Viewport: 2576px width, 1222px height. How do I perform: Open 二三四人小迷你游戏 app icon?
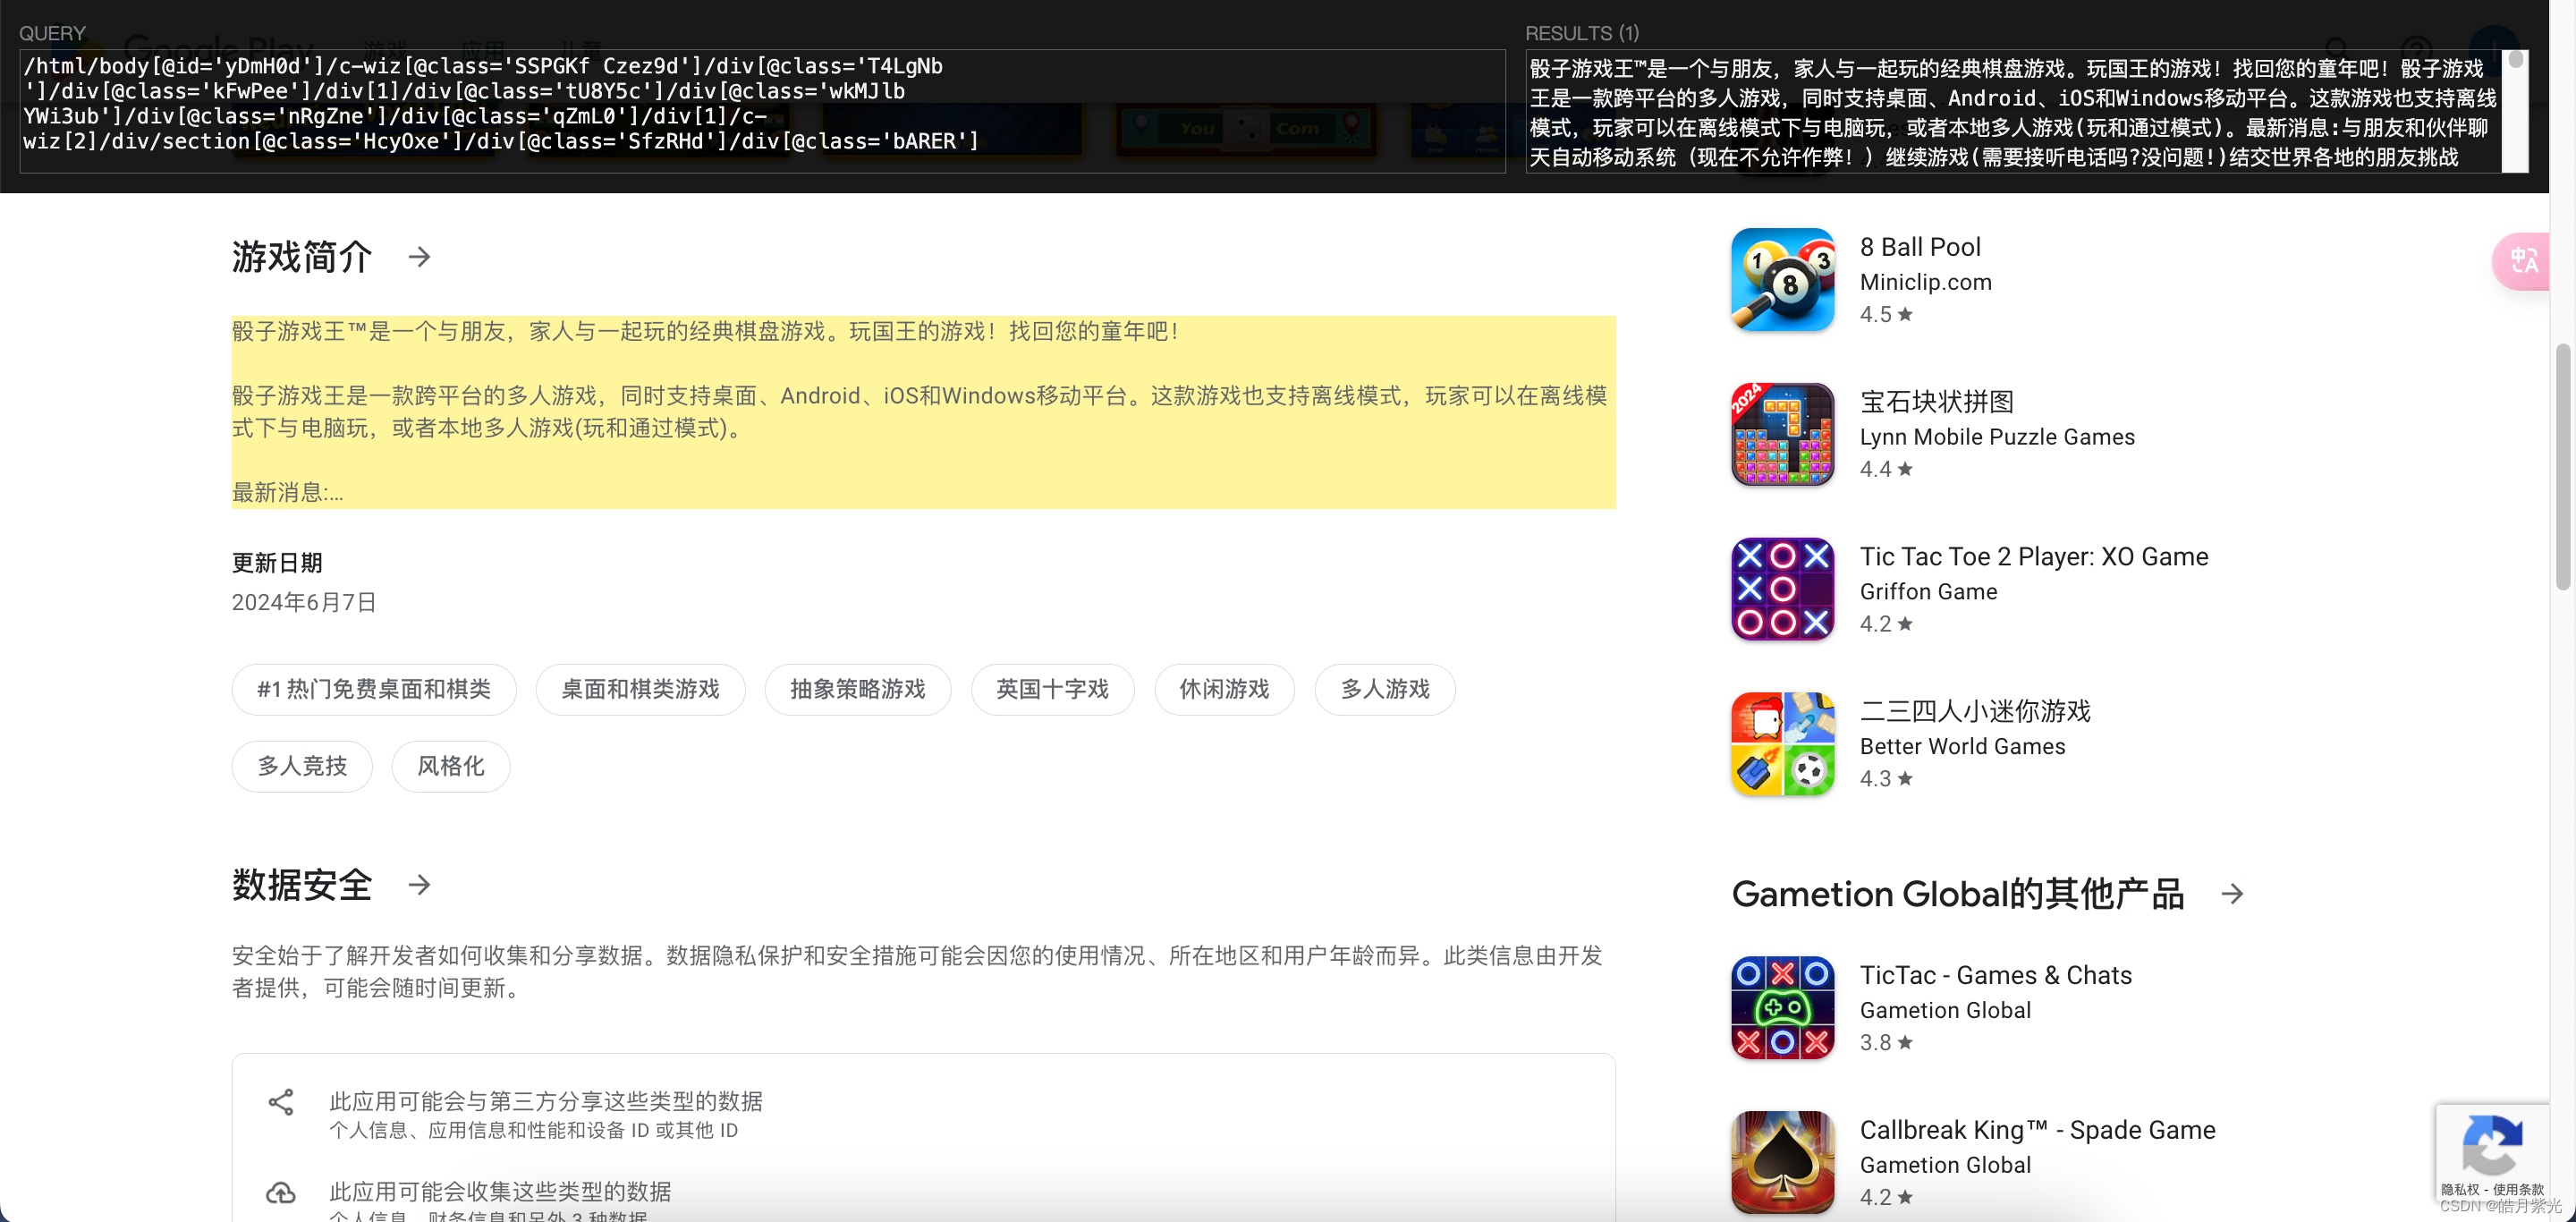click(1782, 744)
